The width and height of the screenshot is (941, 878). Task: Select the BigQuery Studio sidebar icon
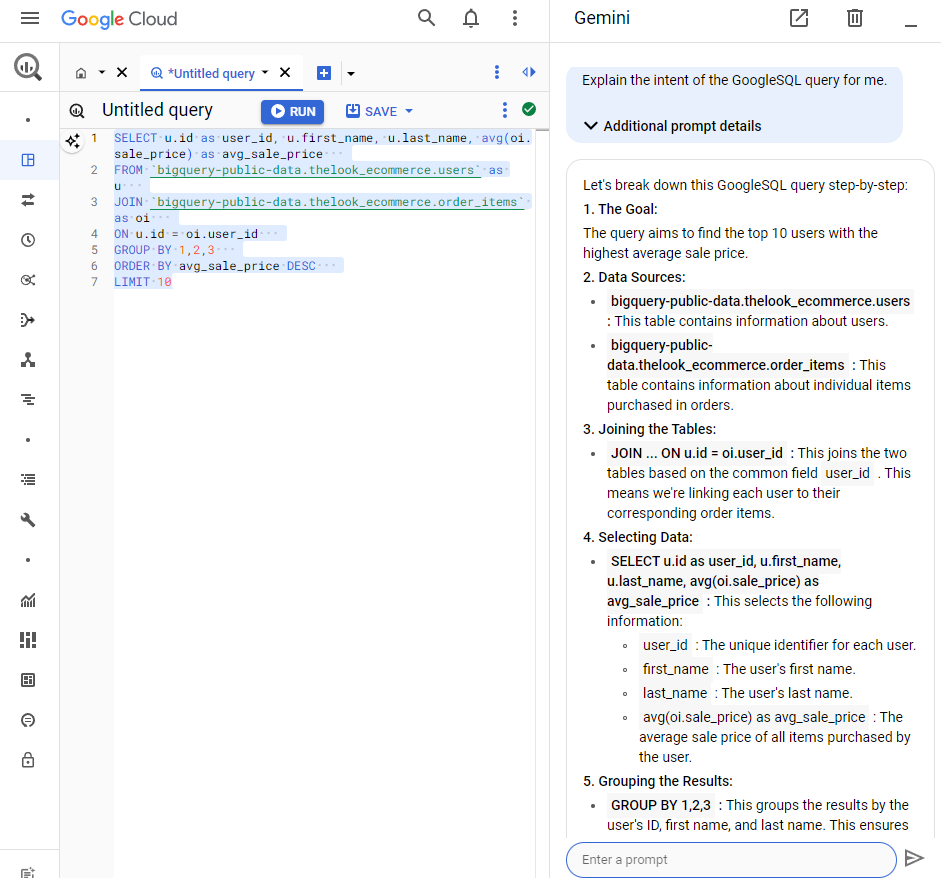pos(28,160)
